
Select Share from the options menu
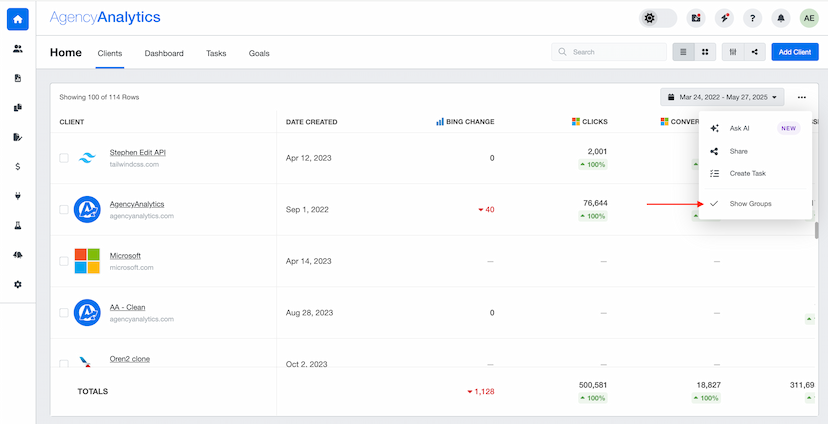click(x=755, y=151)
